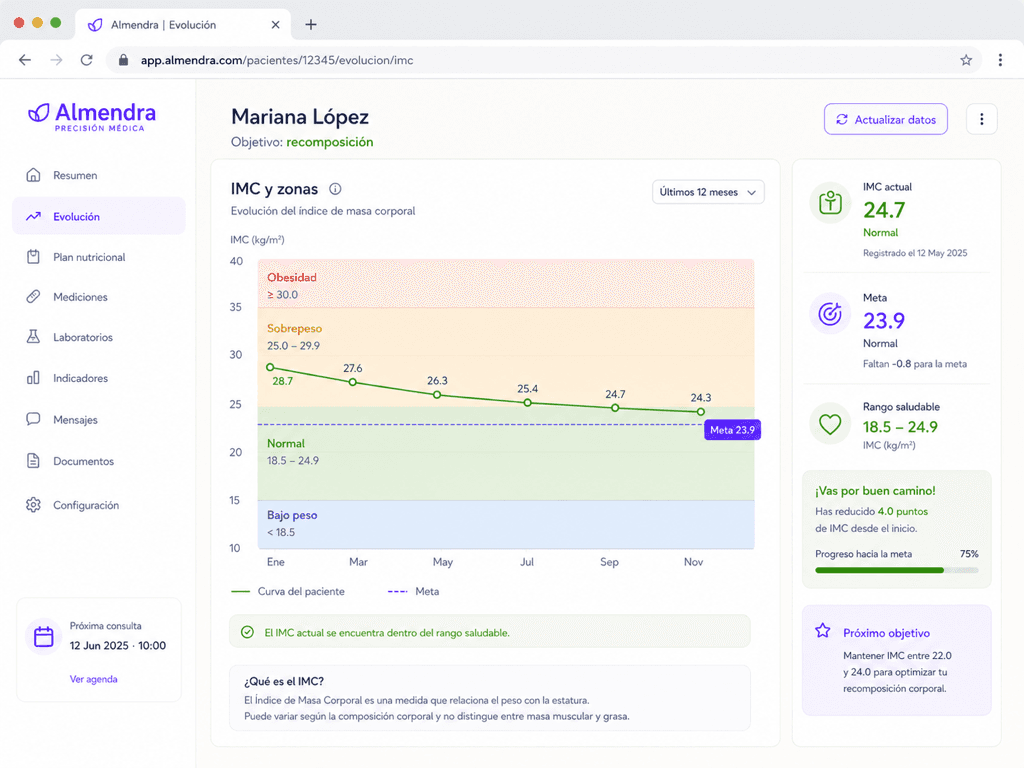Click the Nov data point 24.3
The width and height of the screenshot is (1024, 768).
pyautogui.click(x=700, y=411)
